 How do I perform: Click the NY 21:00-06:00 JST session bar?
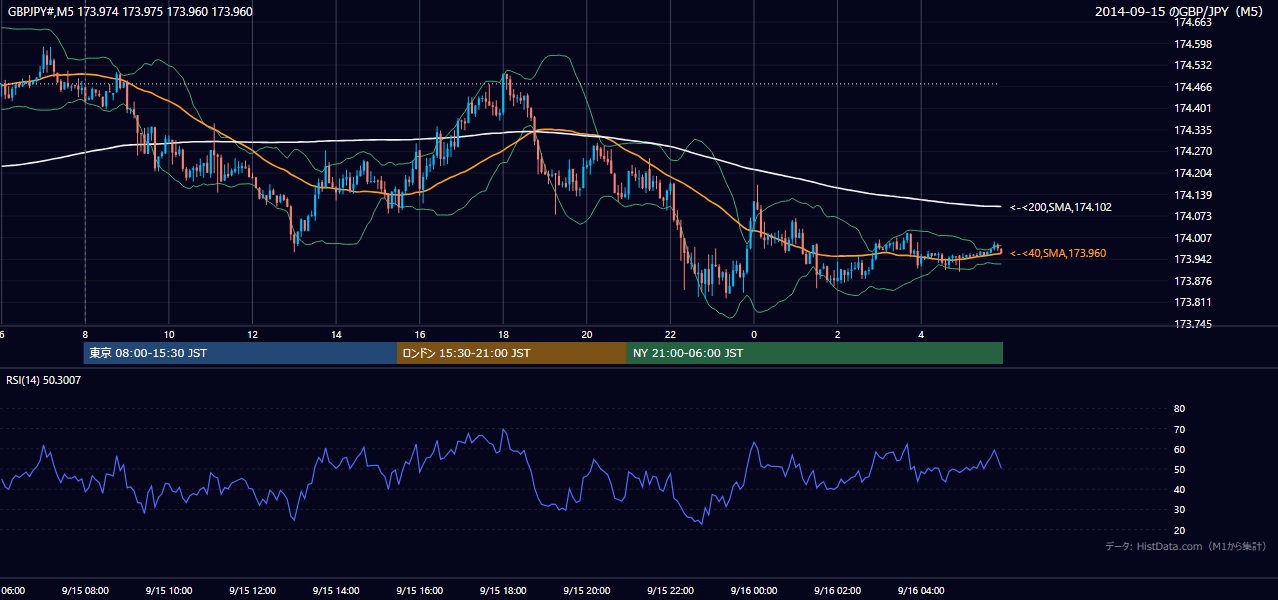pos(815,353)
